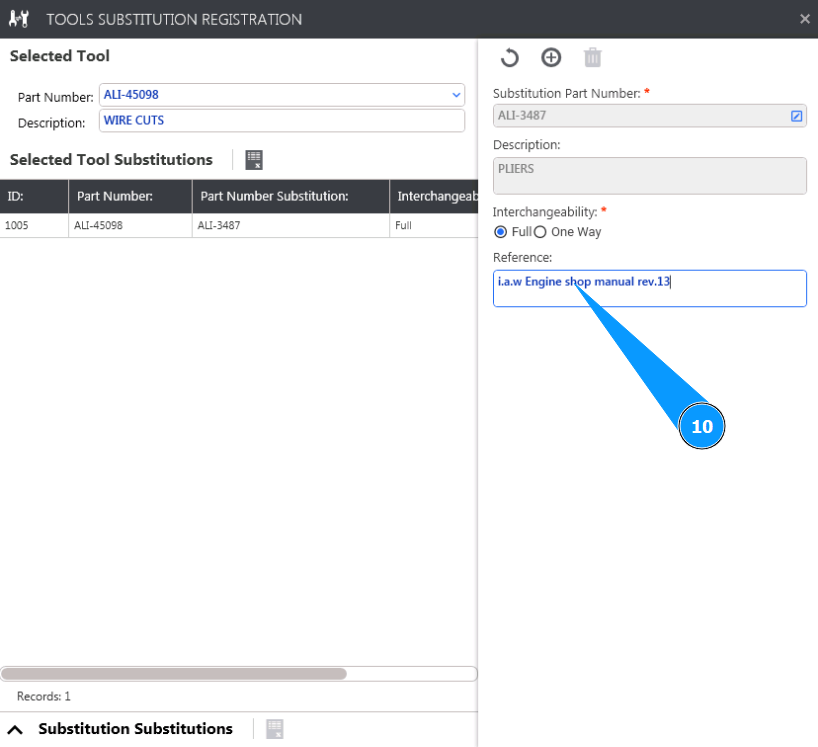Click the PLIERS description text box

click(x=649, y=176)
